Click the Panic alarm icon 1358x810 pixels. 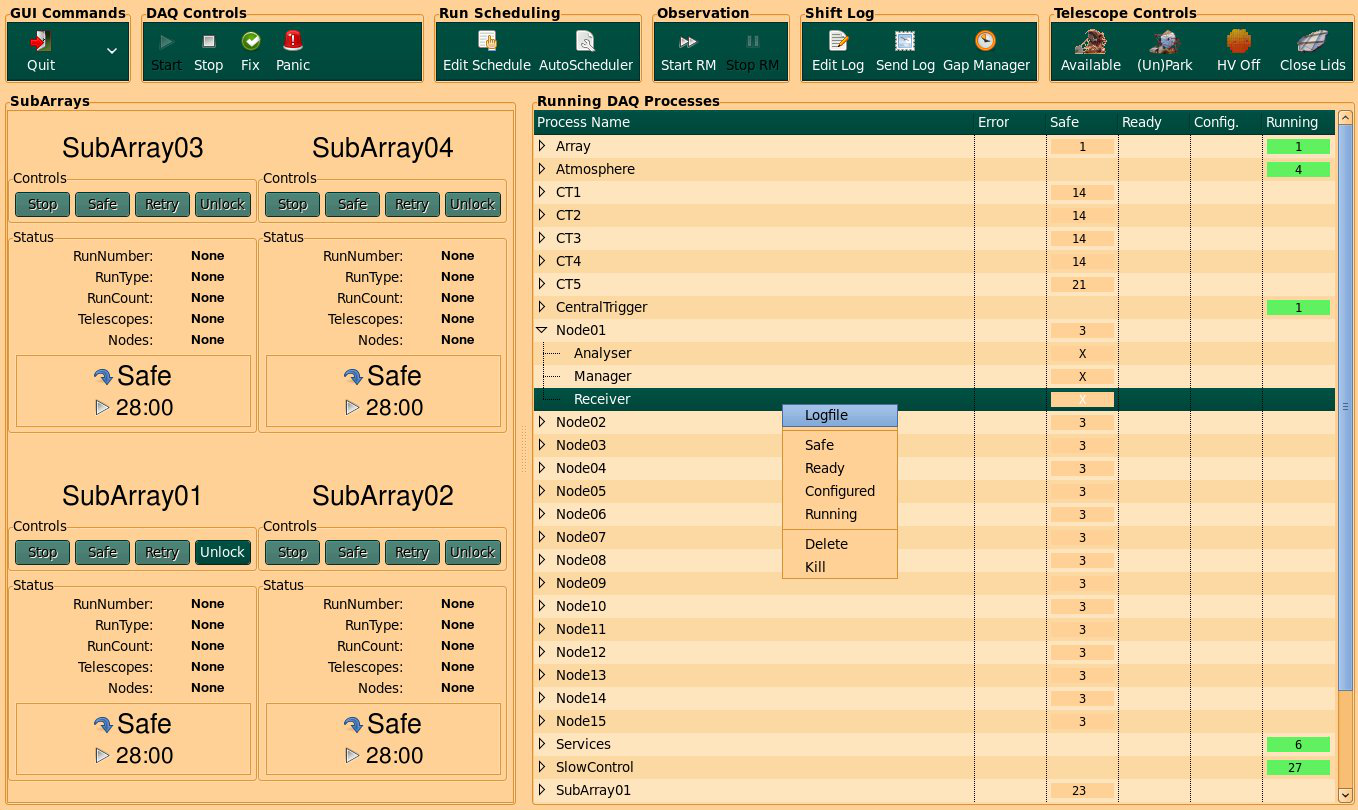(x=293, y=41)
